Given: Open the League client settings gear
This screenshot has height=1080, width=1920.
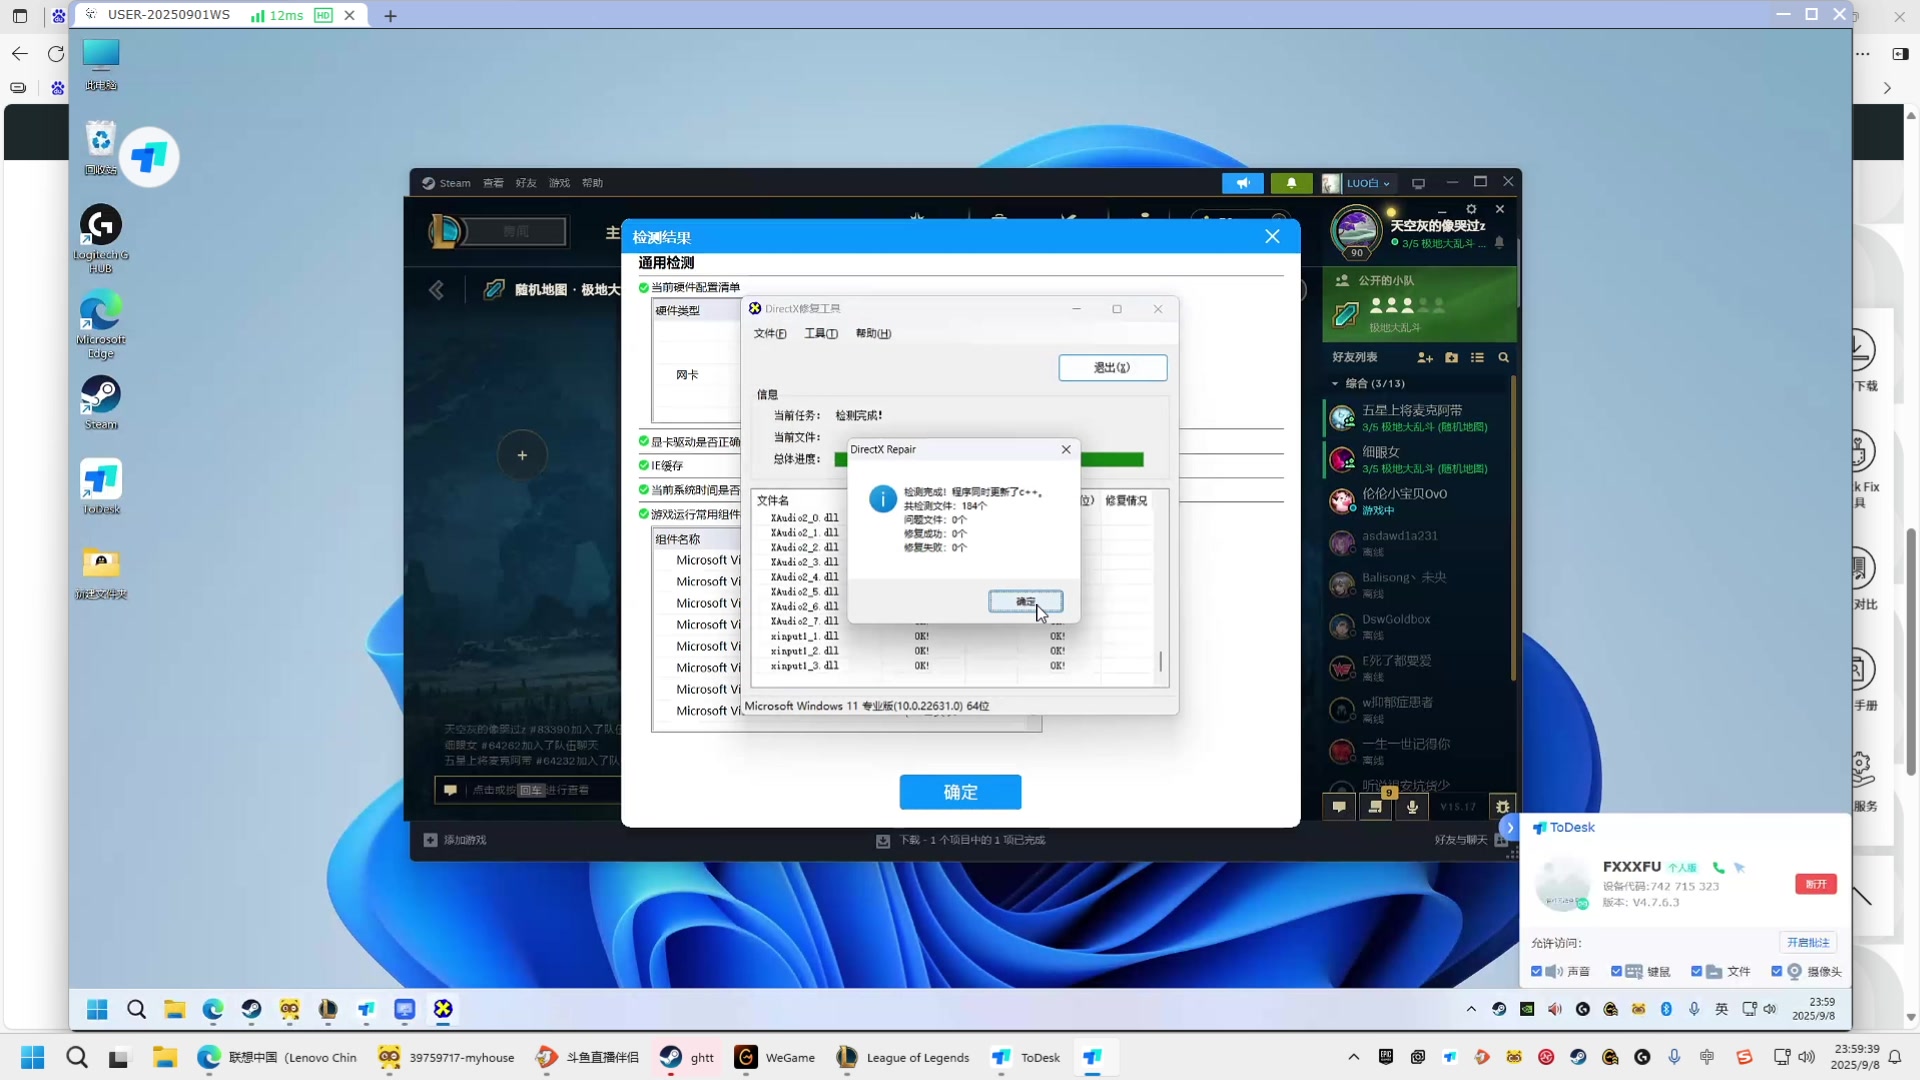Looking at the screenshot, I should tap(1471, 209).
